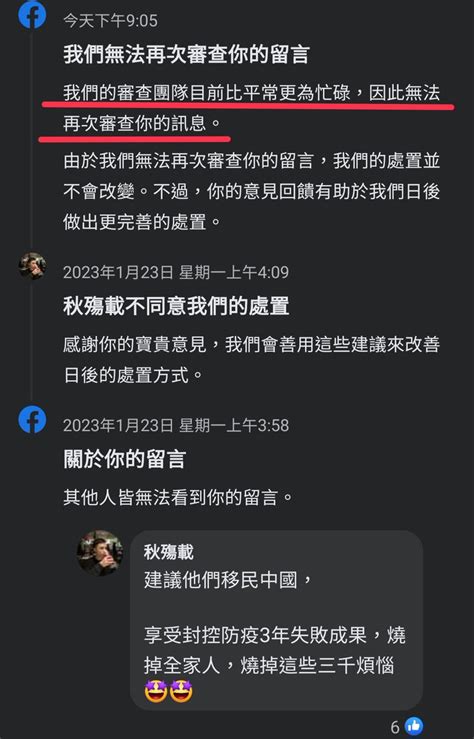Select the heading 關於你的留言
Screen dimensions: 474x739
(125, 459)
